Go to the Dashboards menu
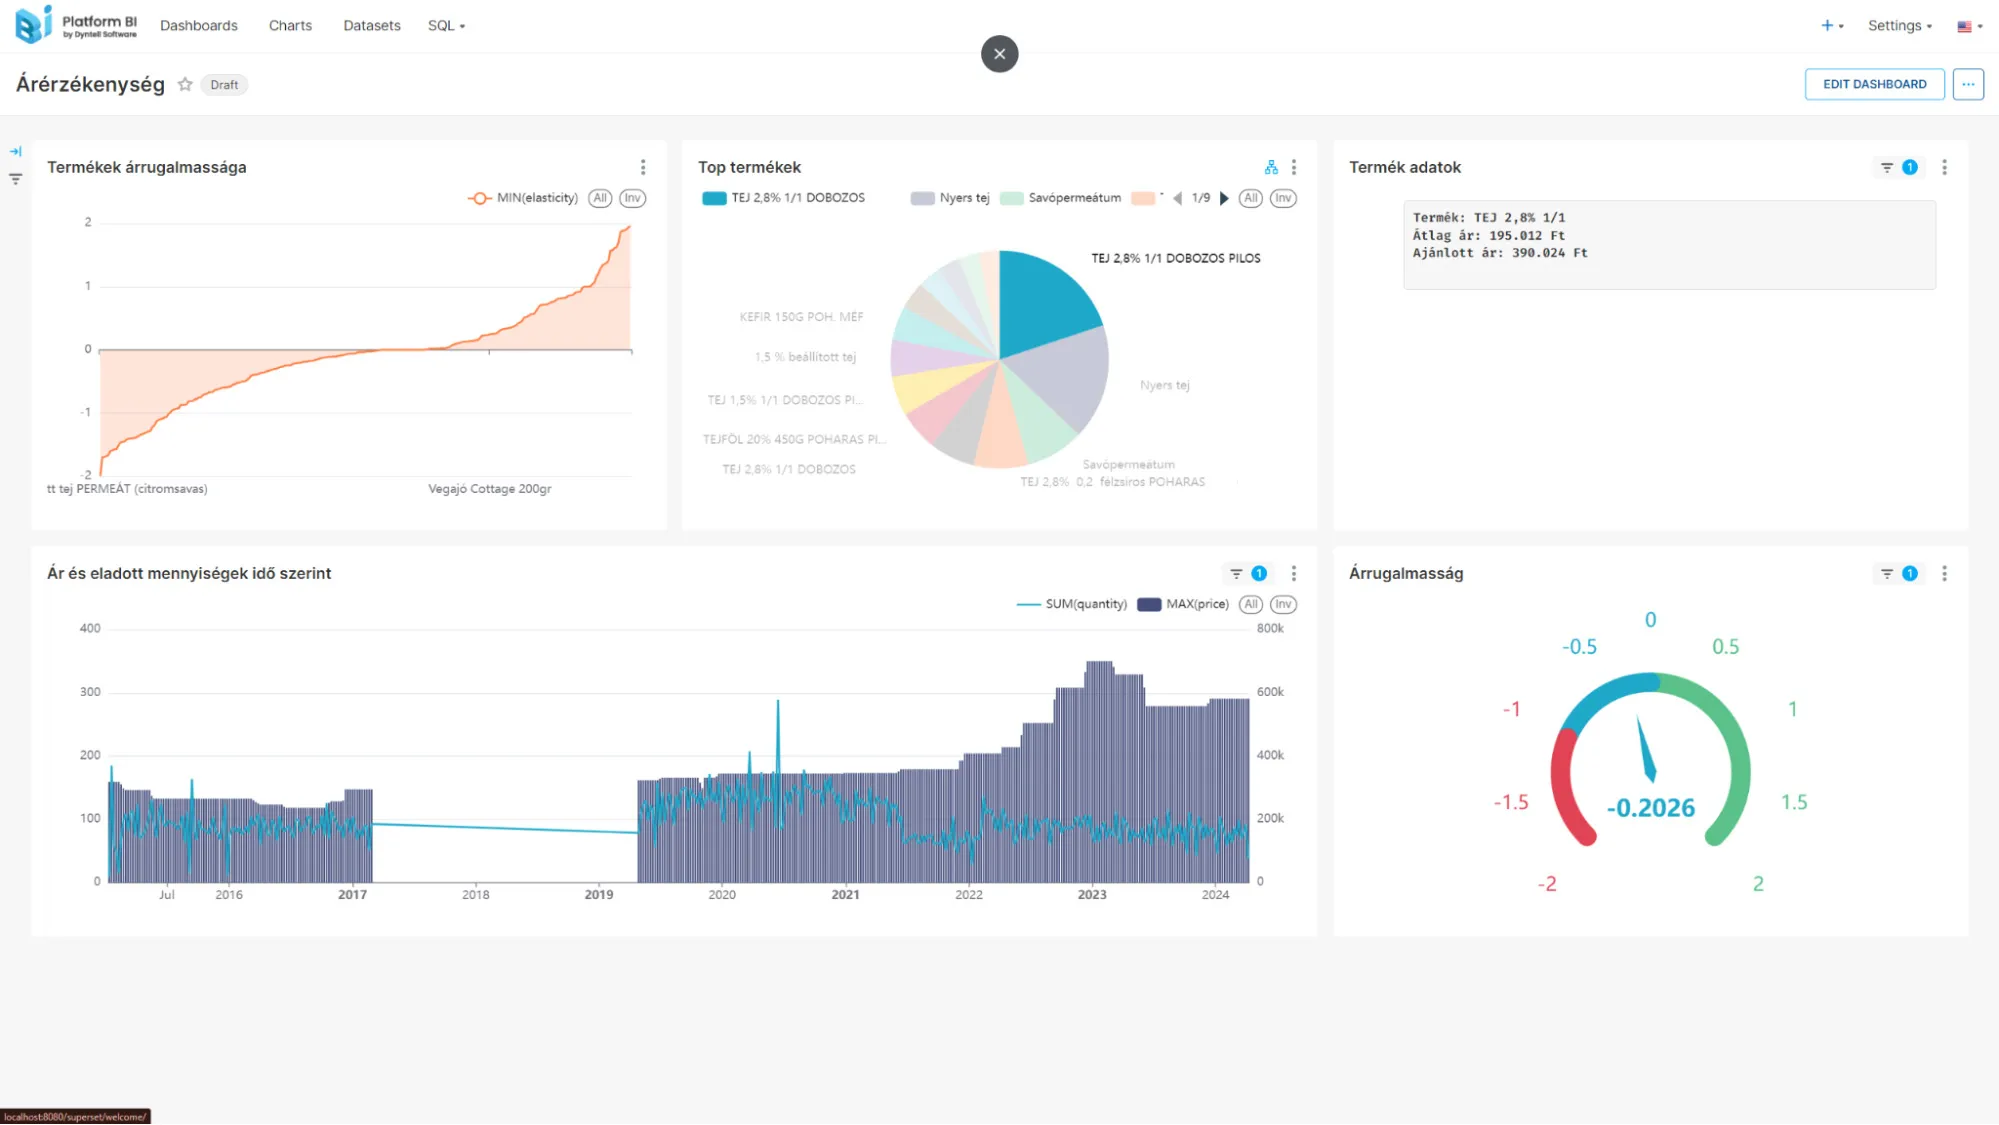 pos(199,26)
